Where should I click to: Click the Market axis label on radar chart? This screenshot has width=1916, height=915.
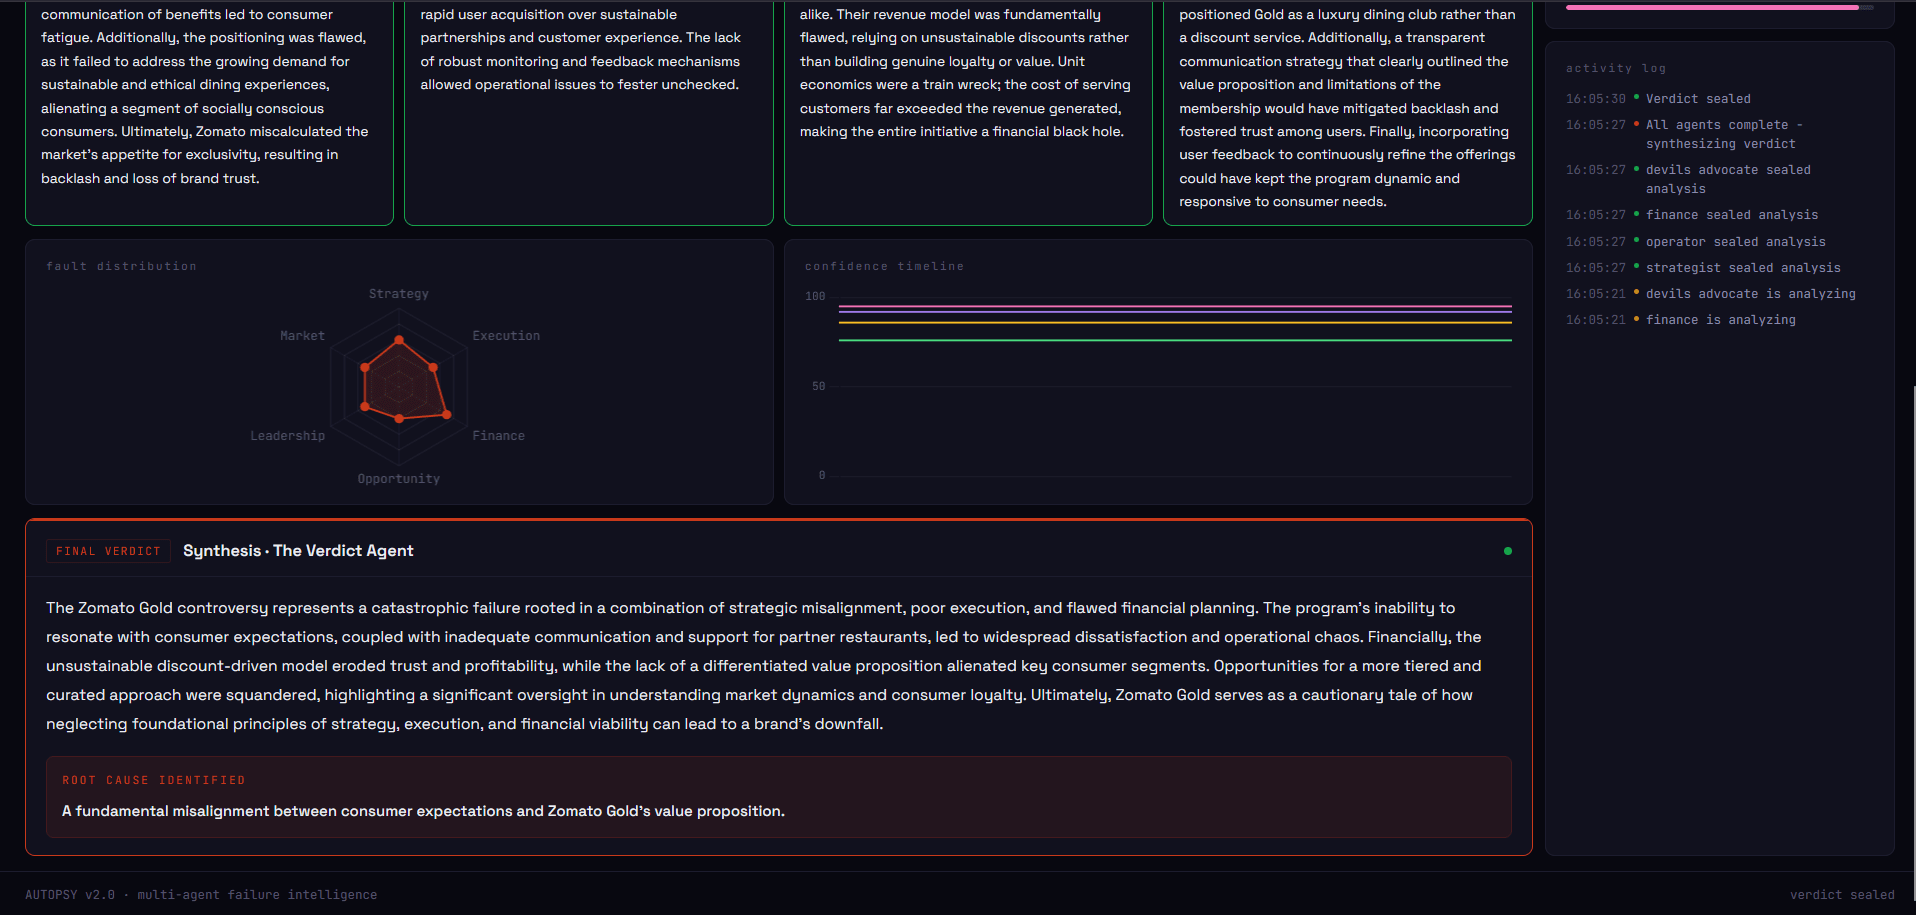(303, 336)
